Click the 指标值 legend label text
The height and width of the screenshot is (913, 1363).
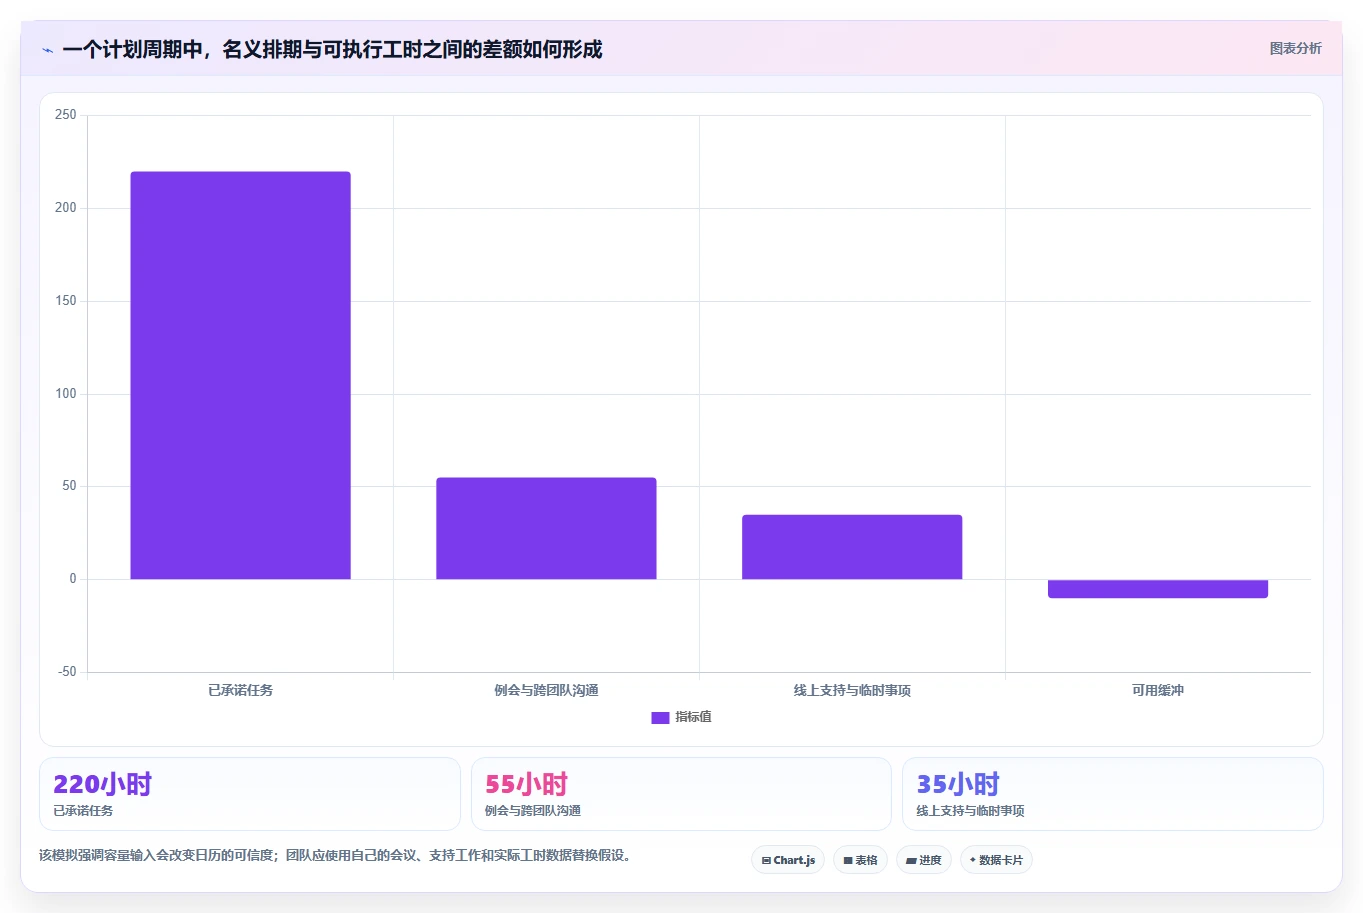(693, 717)
